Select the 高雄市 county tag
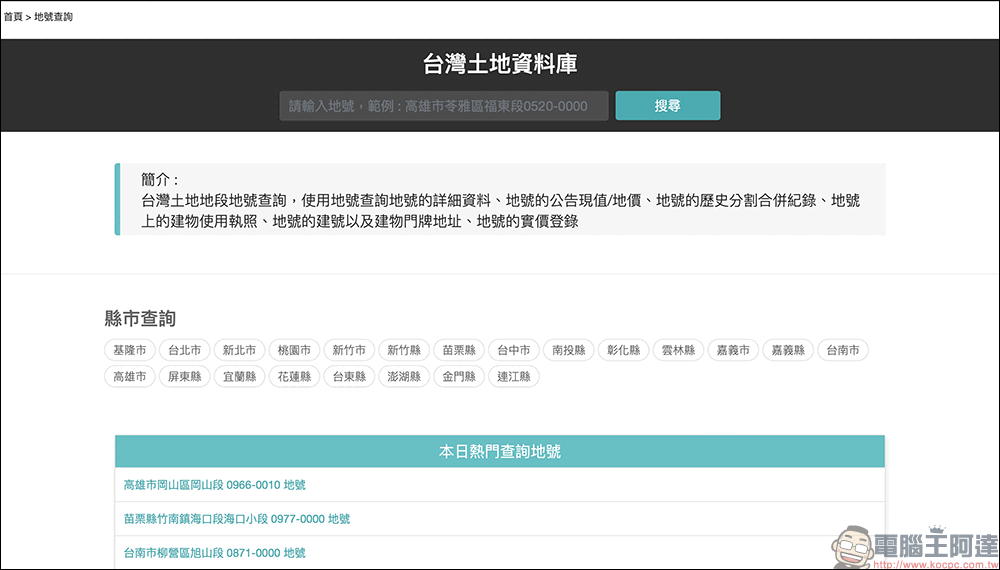 point(130,377)
